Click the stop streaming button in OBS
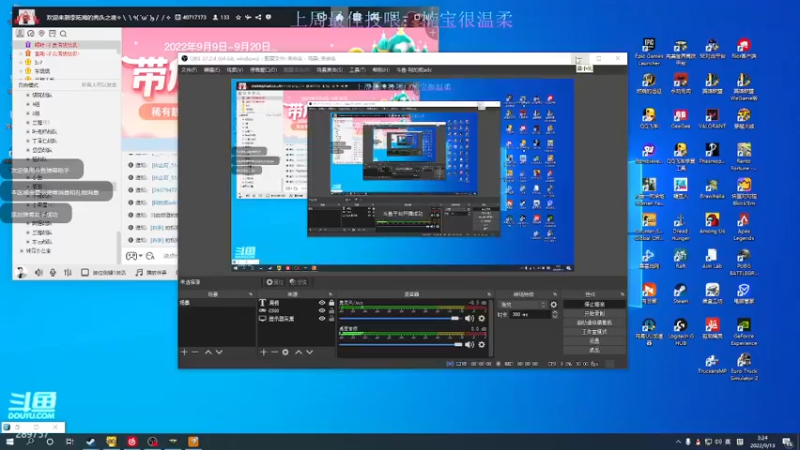The height and width of the screenshot is (450, 800). [594, 304]
